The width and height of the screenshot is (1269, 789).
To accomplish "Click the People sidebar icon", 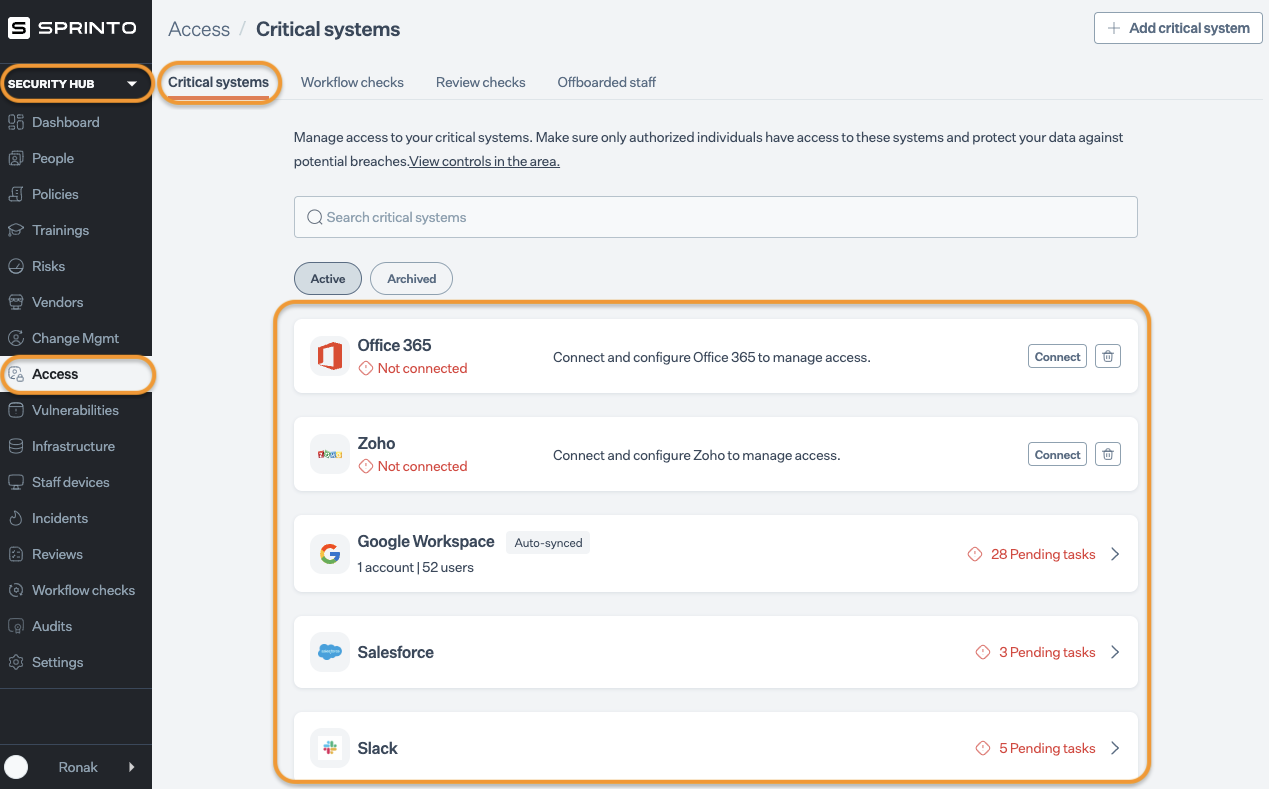I will pyautogui.click(x=15, y=158).
